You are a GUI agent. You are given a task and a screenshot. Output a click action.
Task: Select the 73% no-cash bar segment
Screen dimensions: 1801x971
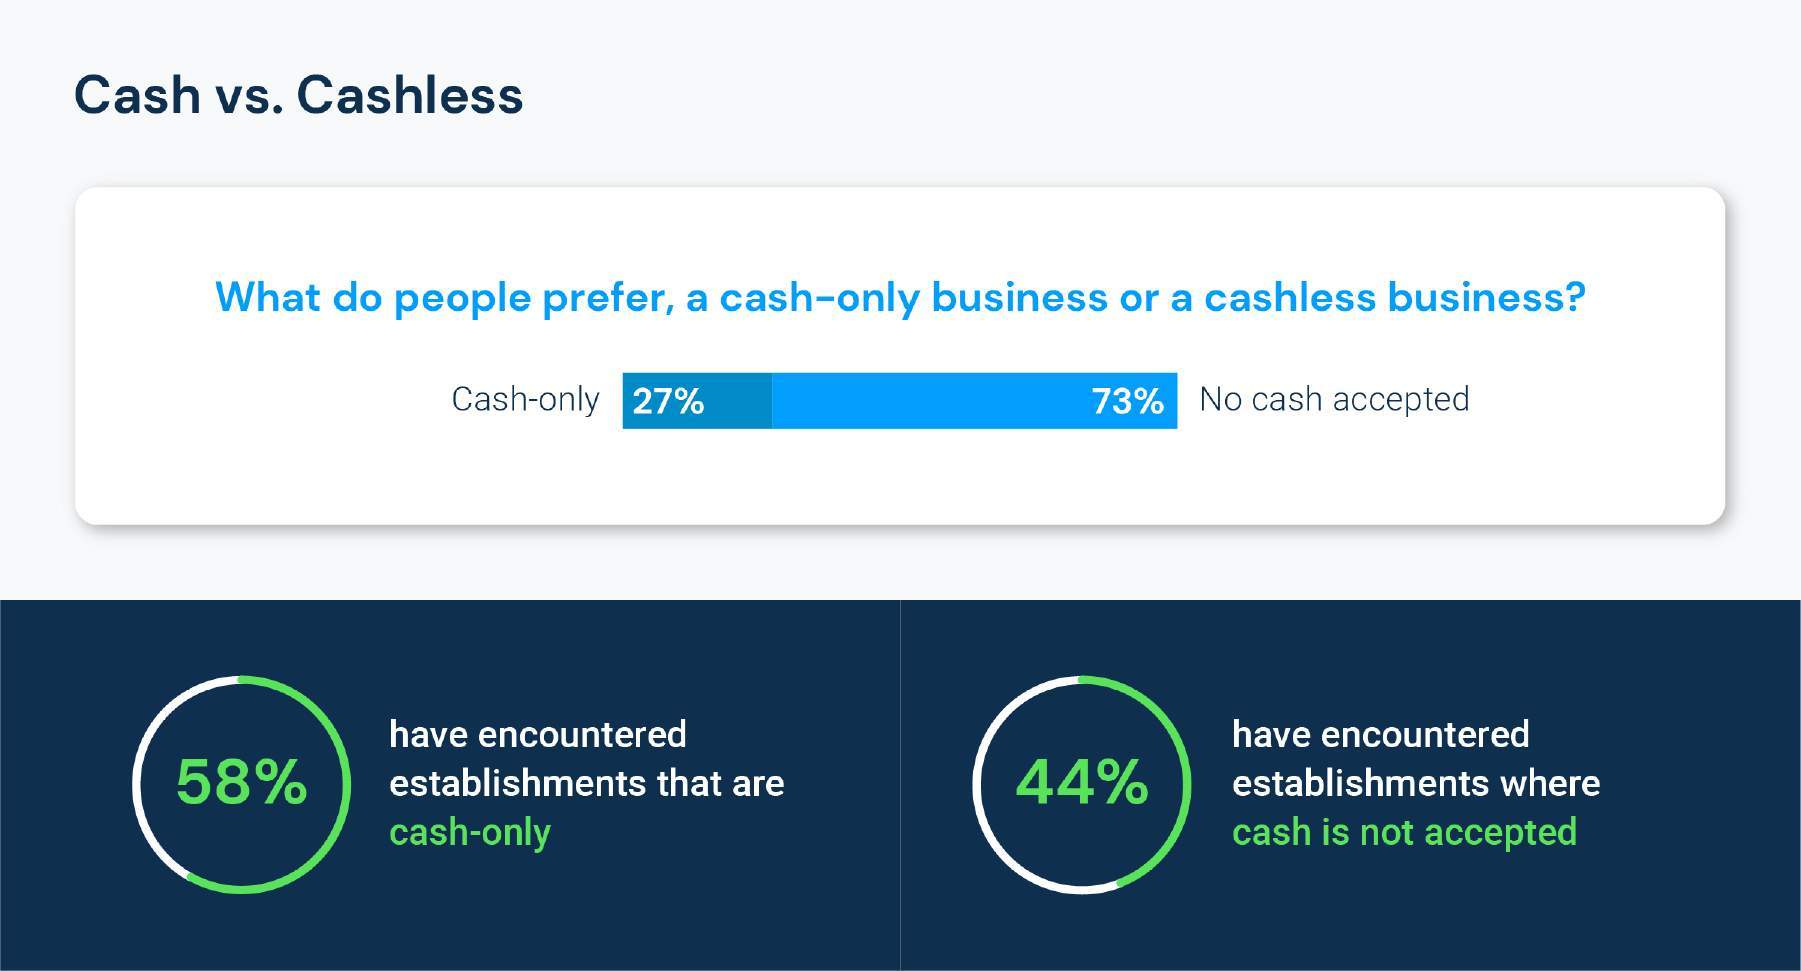point(974,401)
